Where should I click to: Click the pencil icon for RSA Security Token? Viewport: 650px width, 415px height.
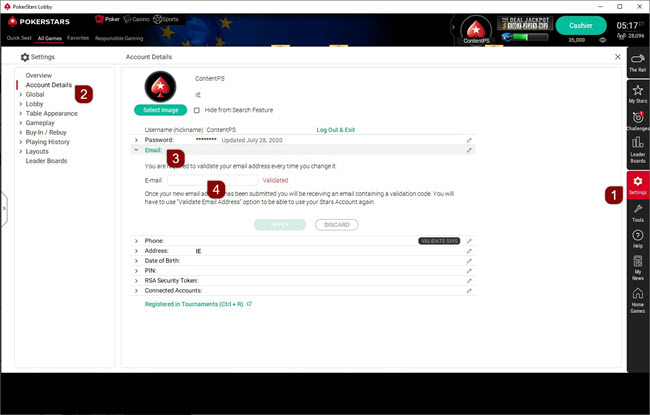[469, 281]
